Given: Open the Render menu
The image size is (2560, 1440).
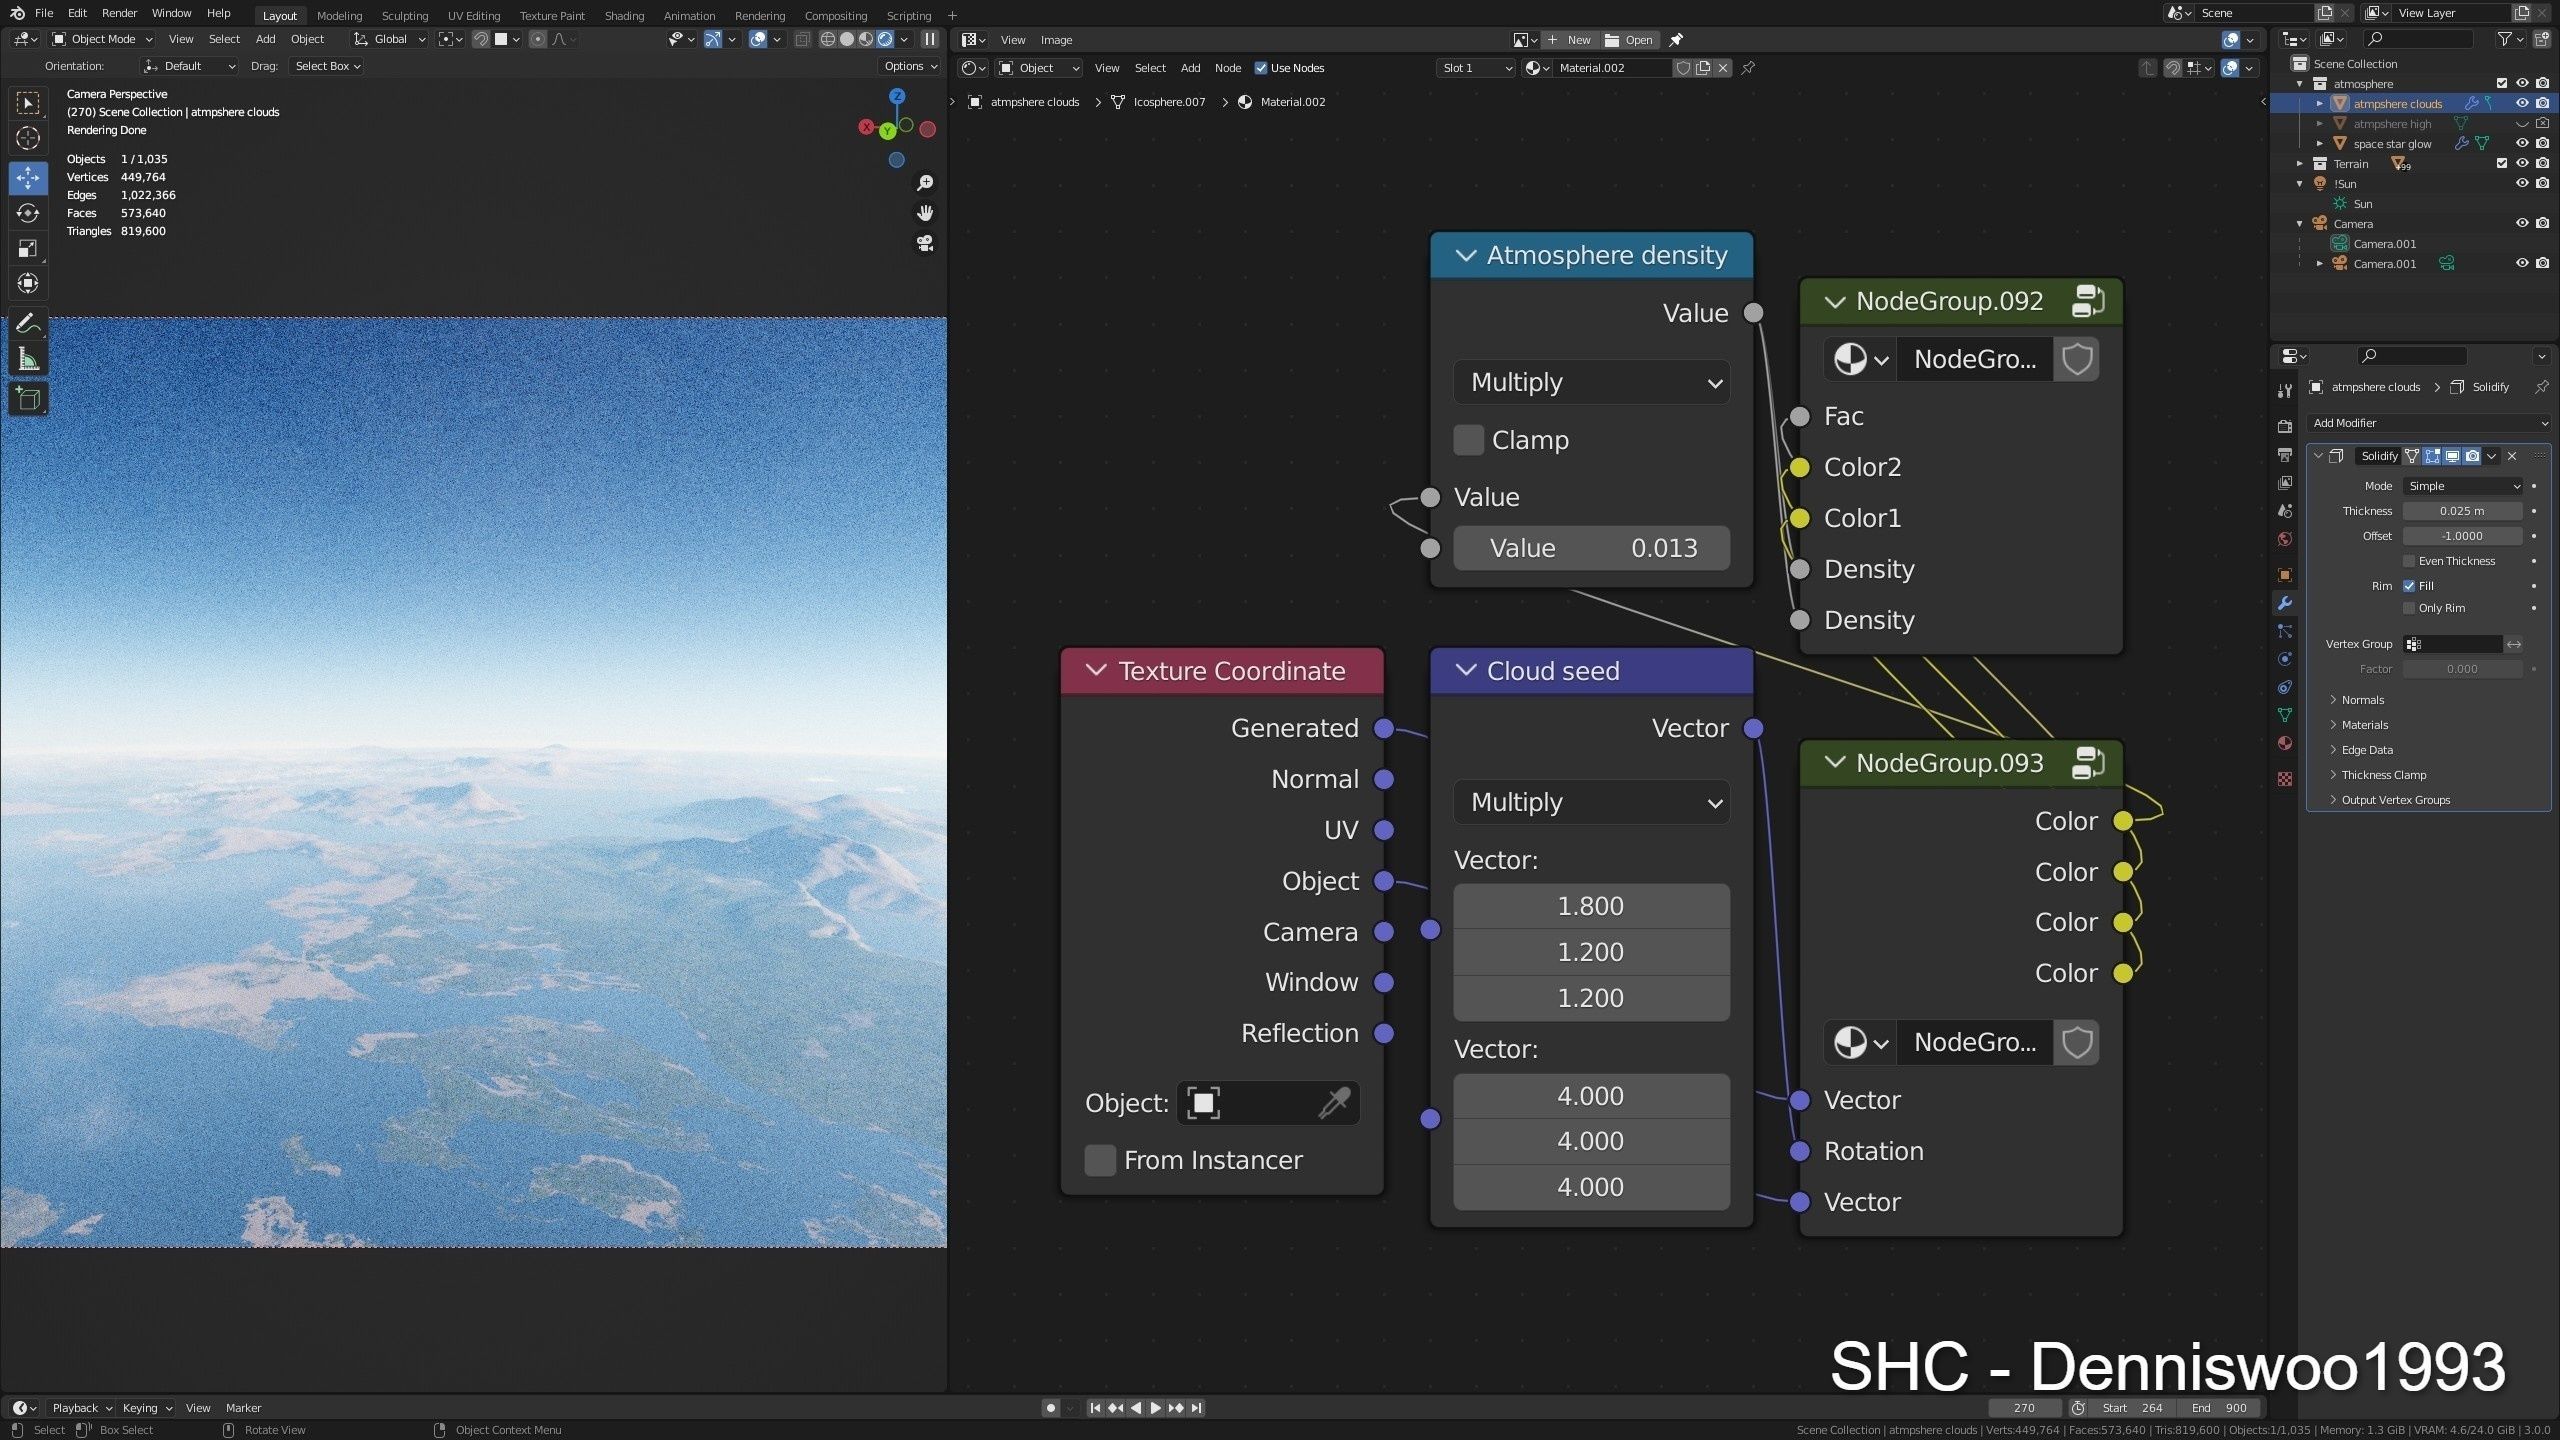Looking at the screenshot, I should point(119,13).
